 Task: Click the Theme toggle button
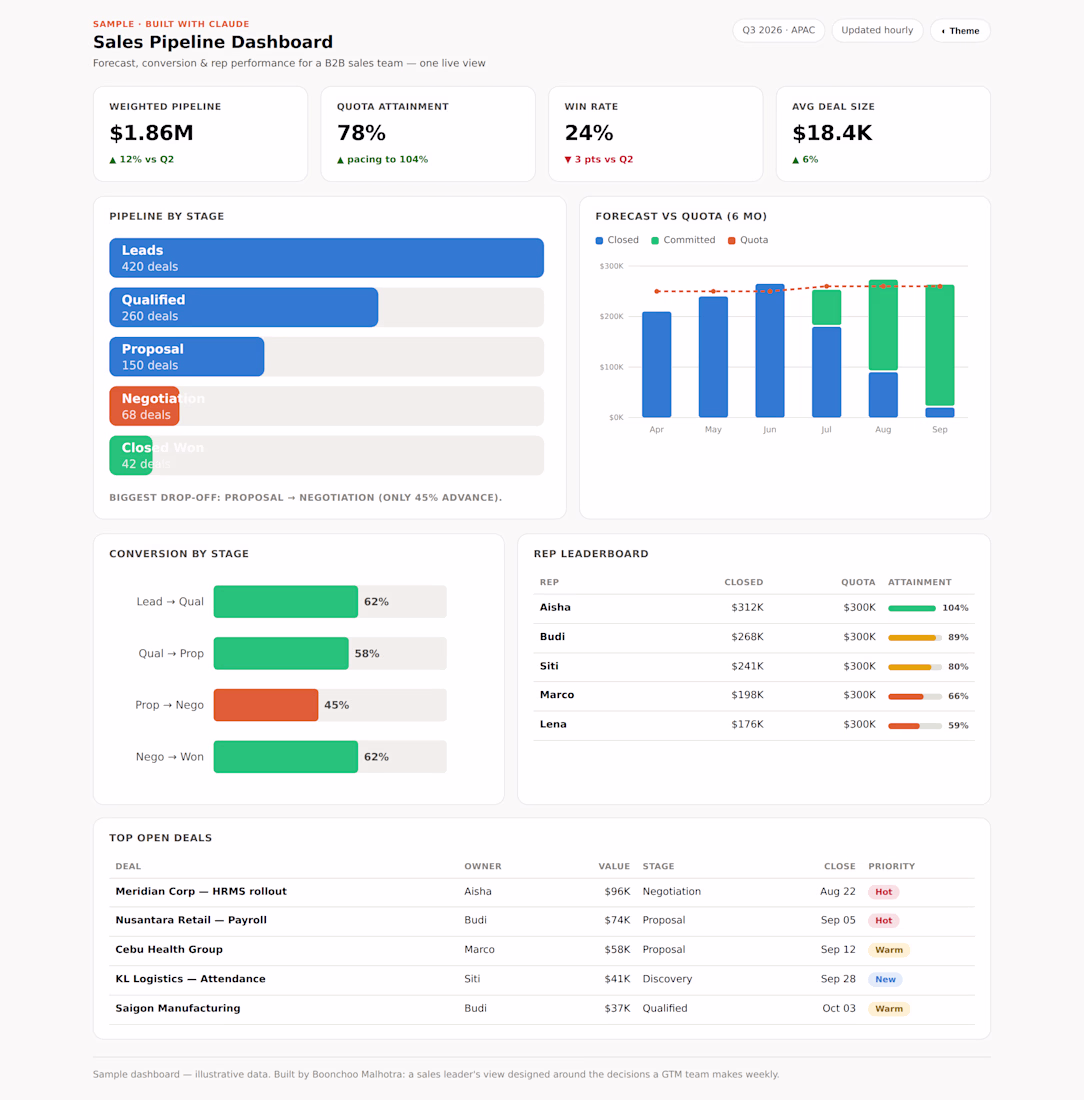[960, 31]
